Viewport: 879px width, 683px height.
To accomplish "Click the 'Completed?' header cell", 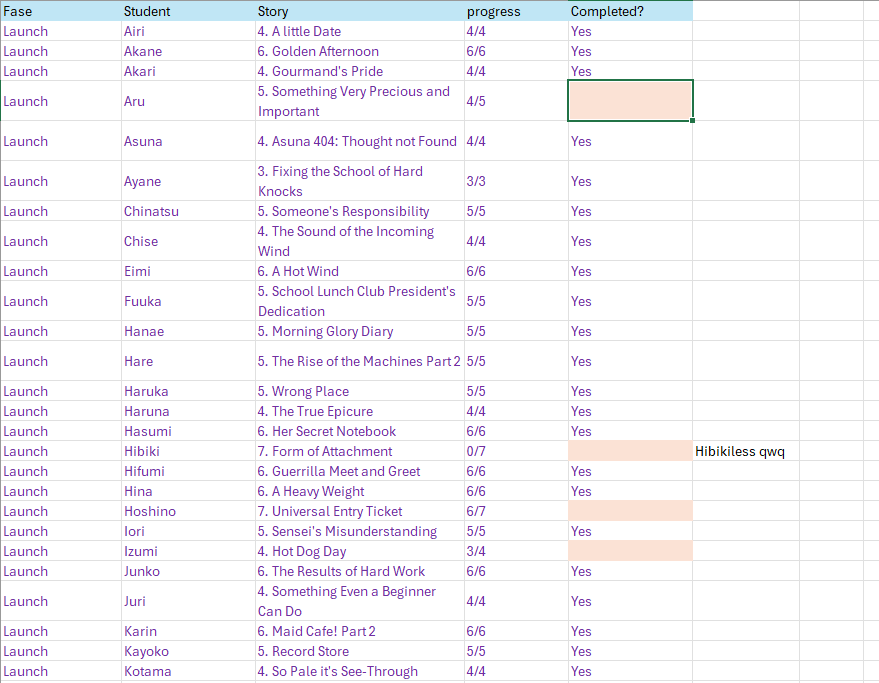I will pos(630,11).
